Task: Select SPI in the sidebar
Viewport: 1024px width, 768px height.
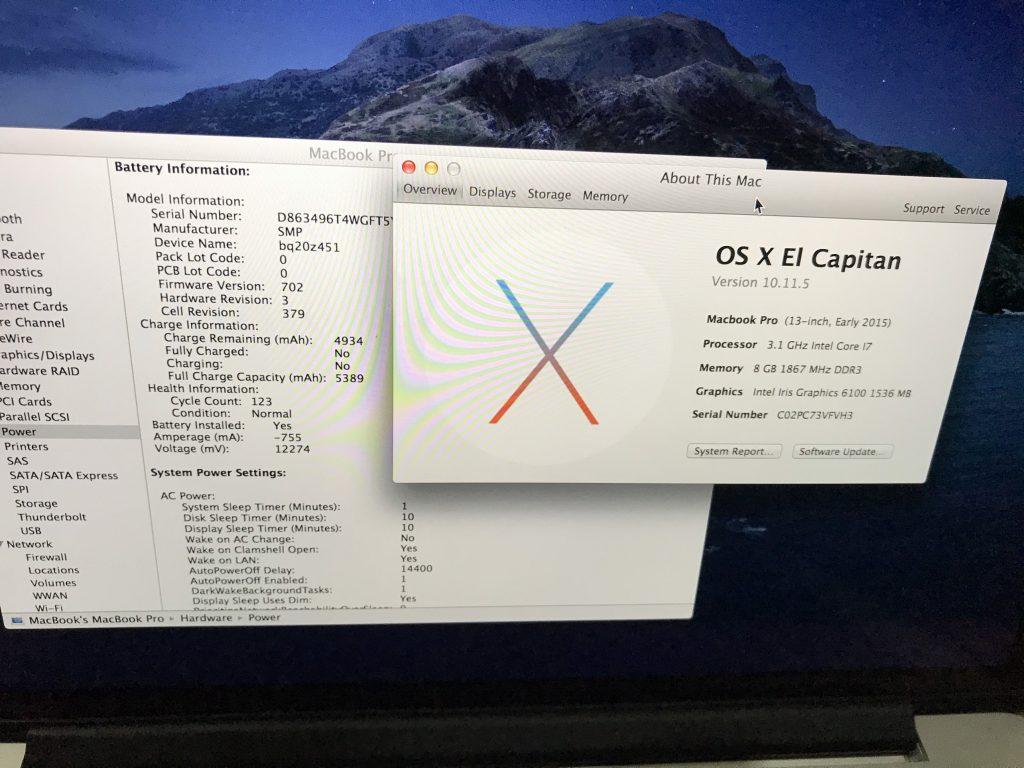Action: point(20,489)
